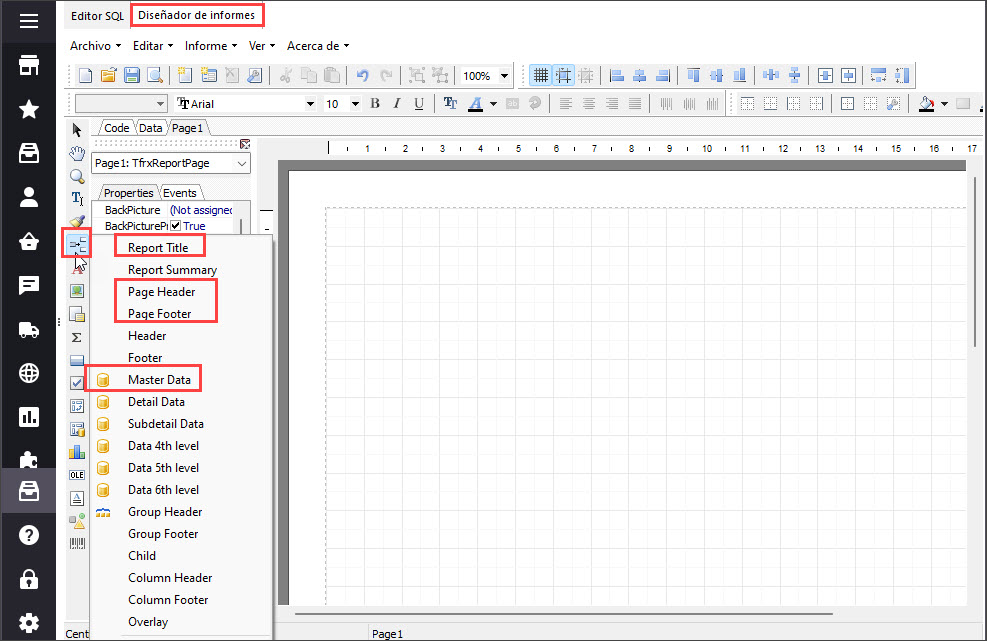987x641 pixels.
Task: Click the bar chart reports sidebar icon
Action: pos(28,417)
